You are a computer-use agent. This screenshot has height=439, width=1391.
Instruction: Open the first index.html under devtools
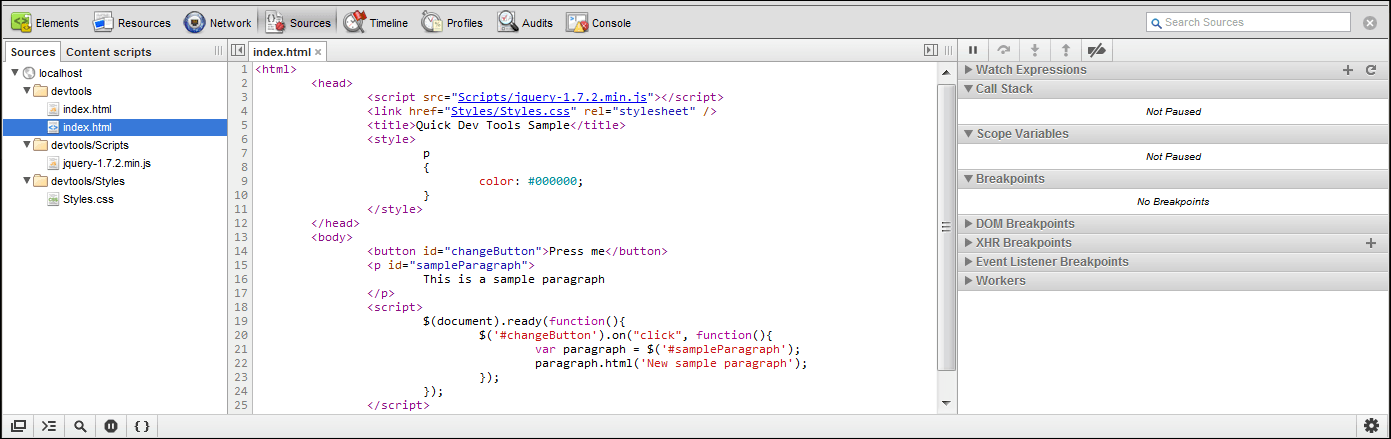(x=87, y=109)
